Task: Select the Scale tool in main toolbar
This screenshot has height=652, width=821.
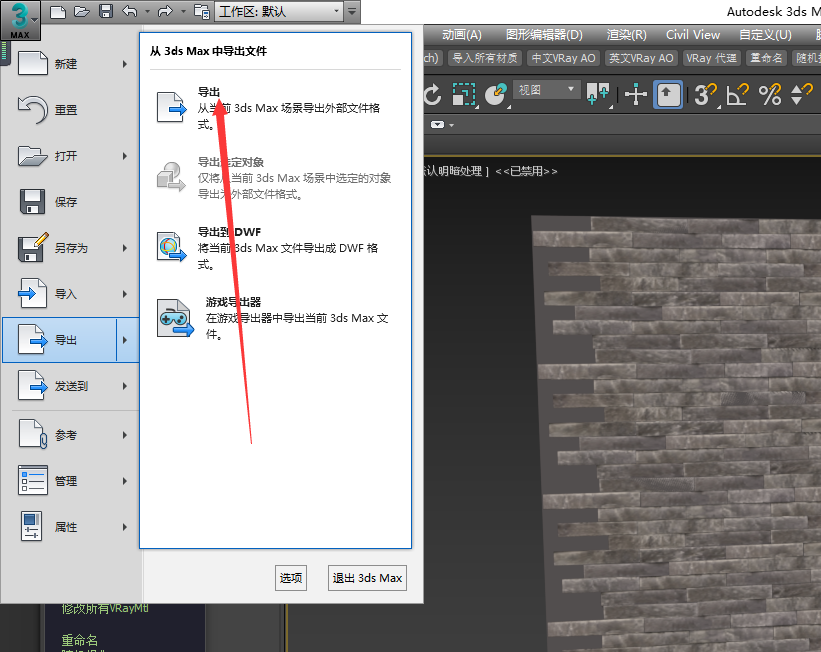Action: pos(464,95)
